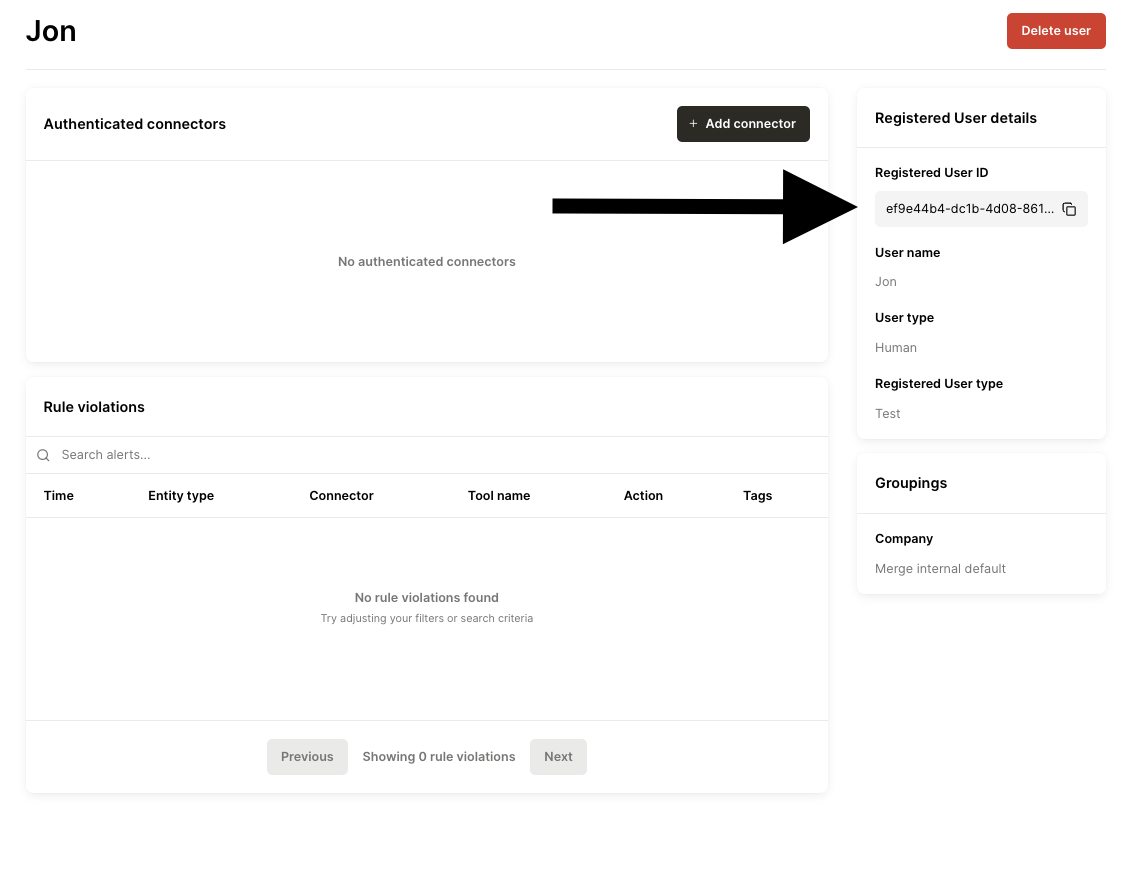Click the Rule violations section header
The image size is (1141, 869).
(x=94, y=407)
